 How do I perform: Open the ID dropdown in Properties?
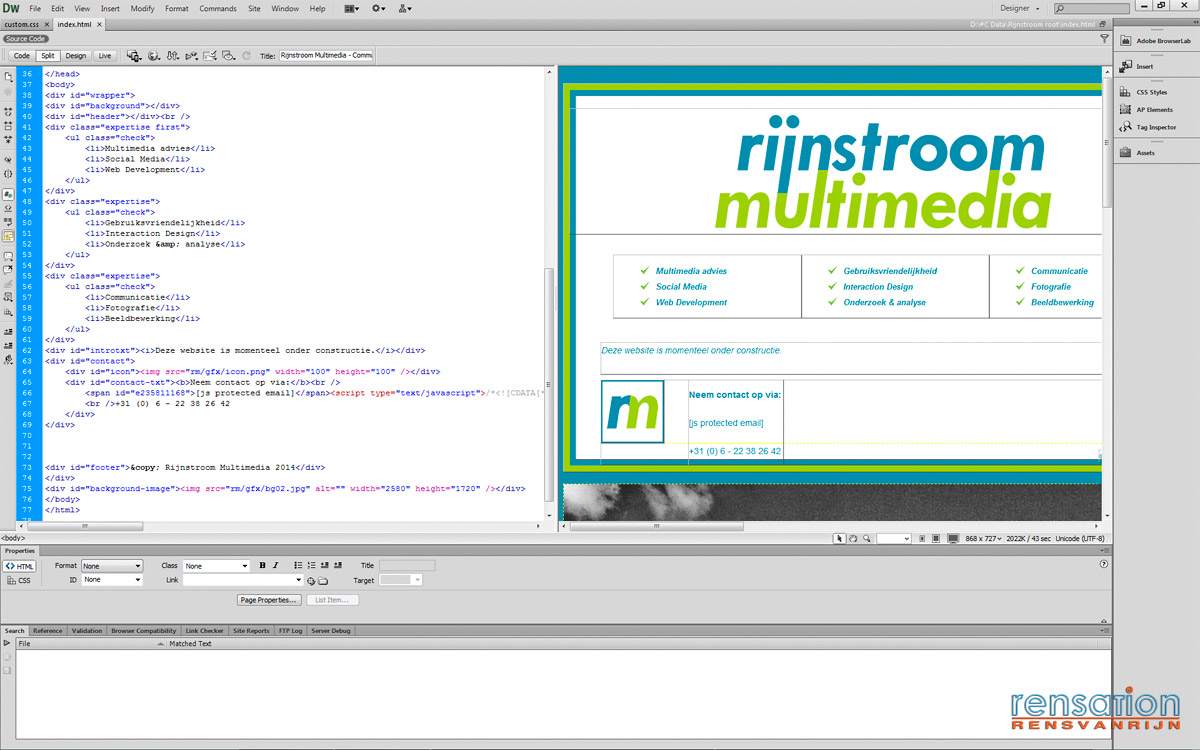coord(112,580)
